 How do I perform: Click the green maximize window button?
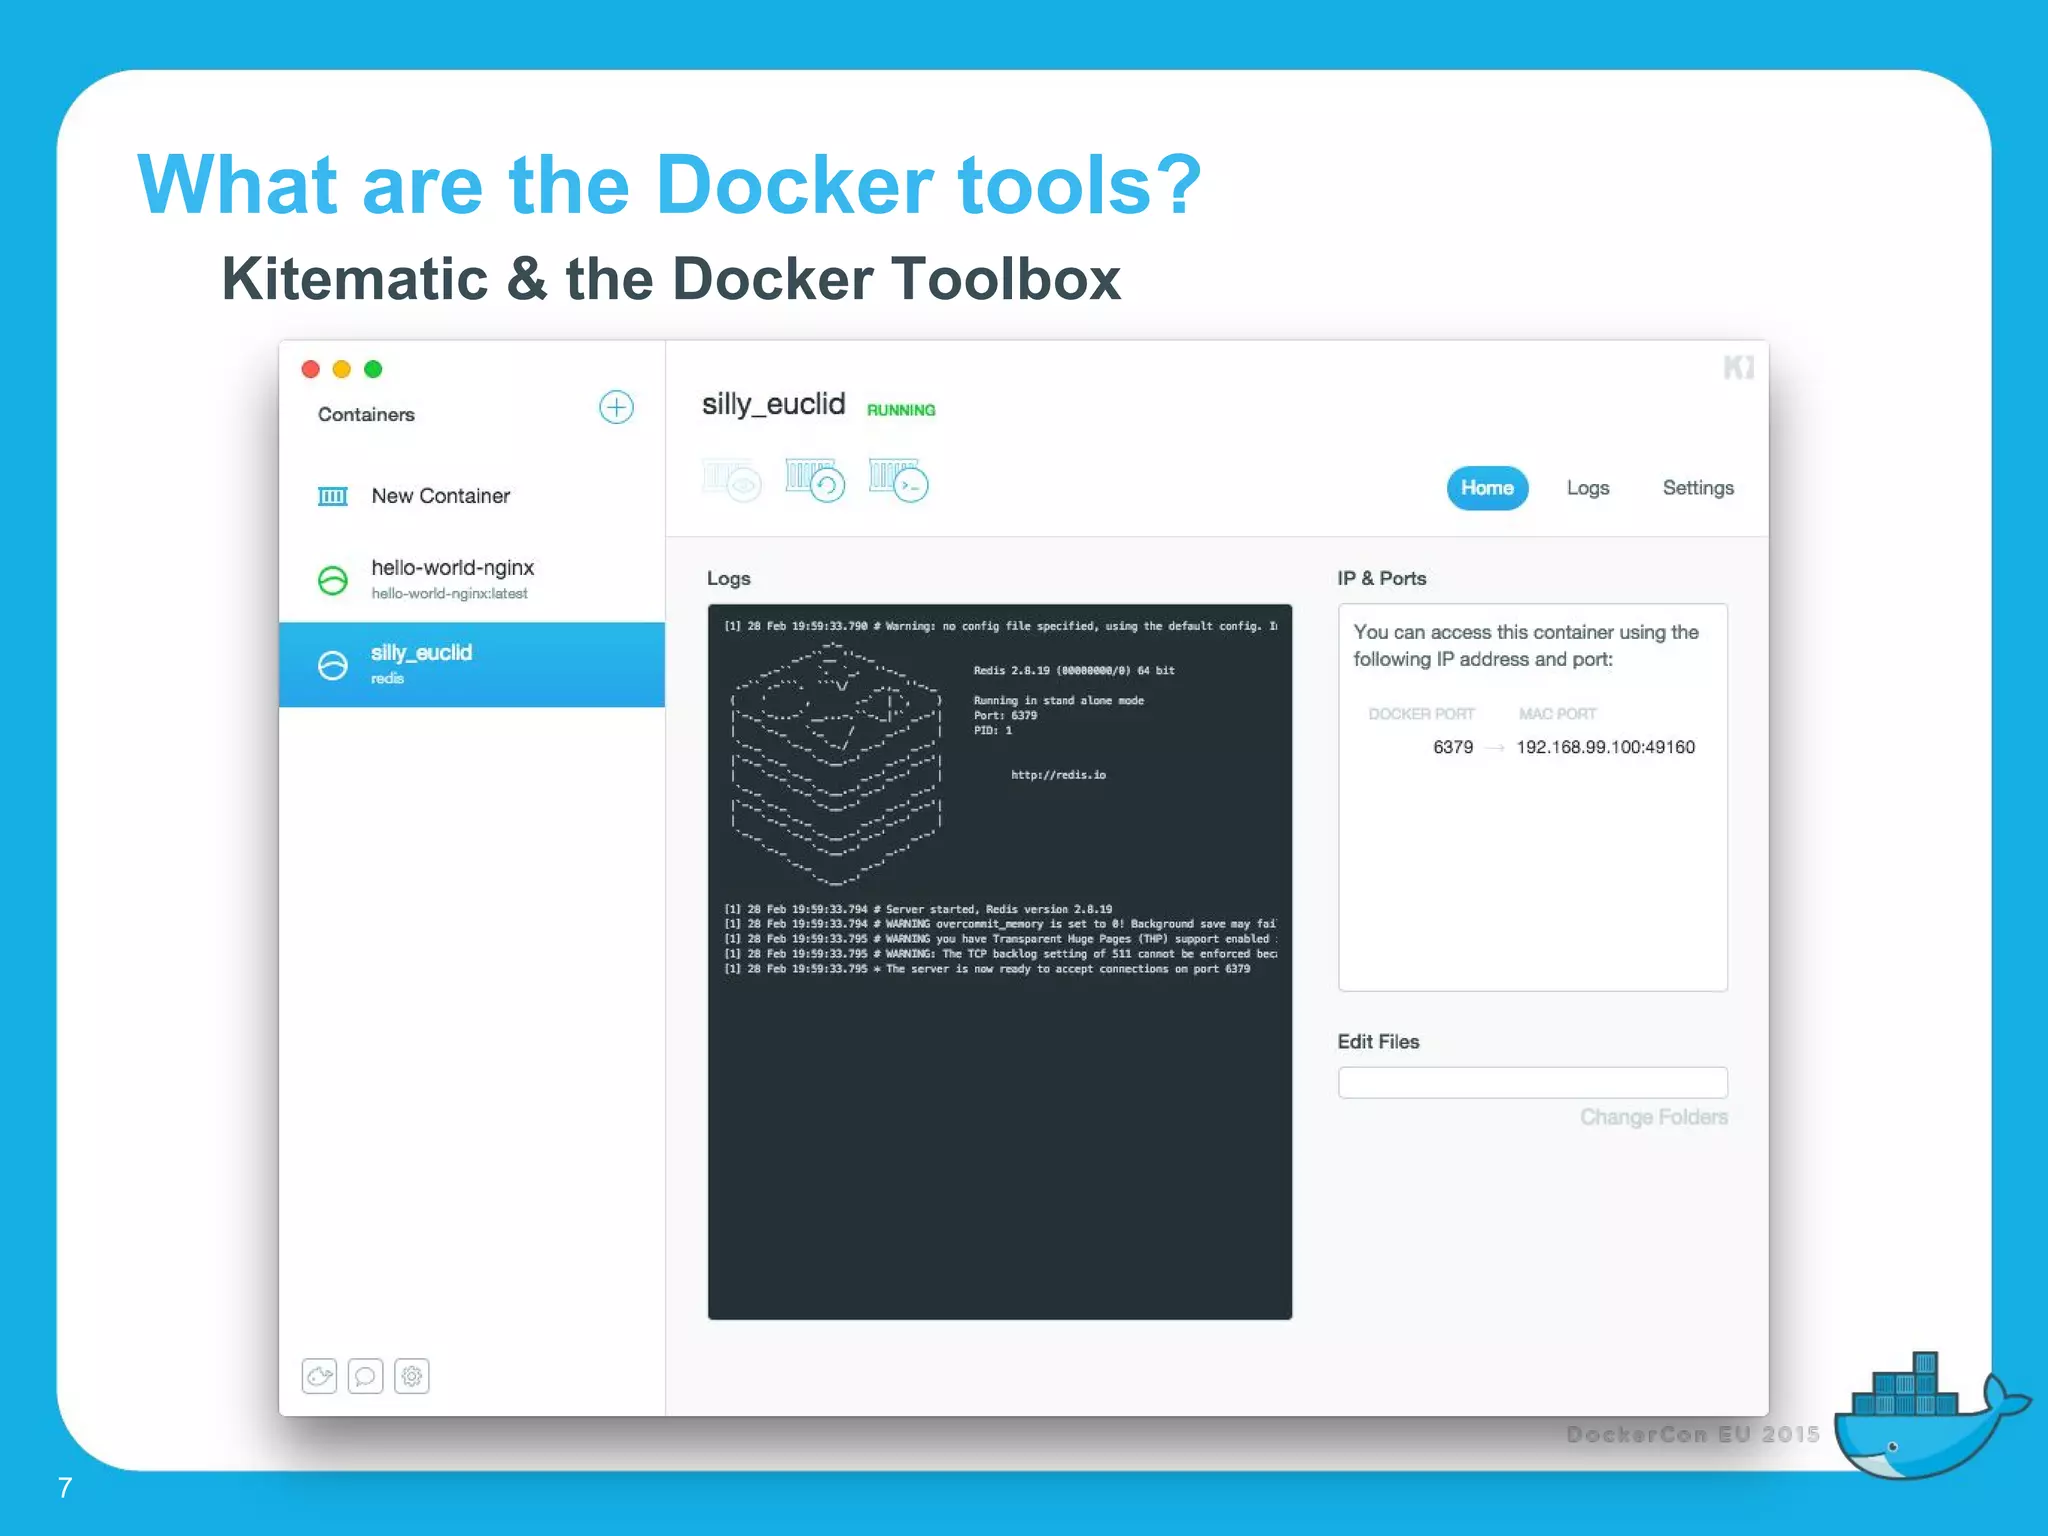373,369
